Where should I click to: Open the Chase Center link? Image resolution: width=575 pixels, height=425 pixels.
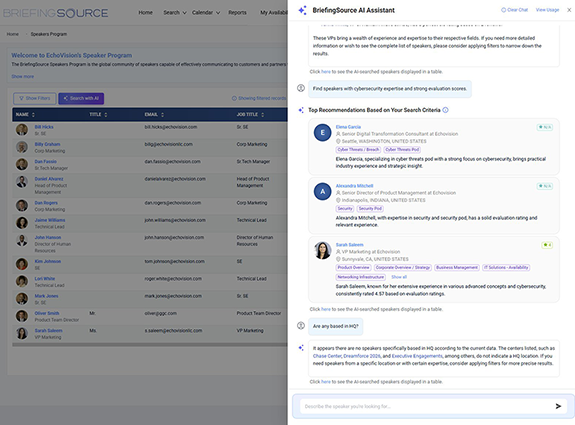pos(327,356)
